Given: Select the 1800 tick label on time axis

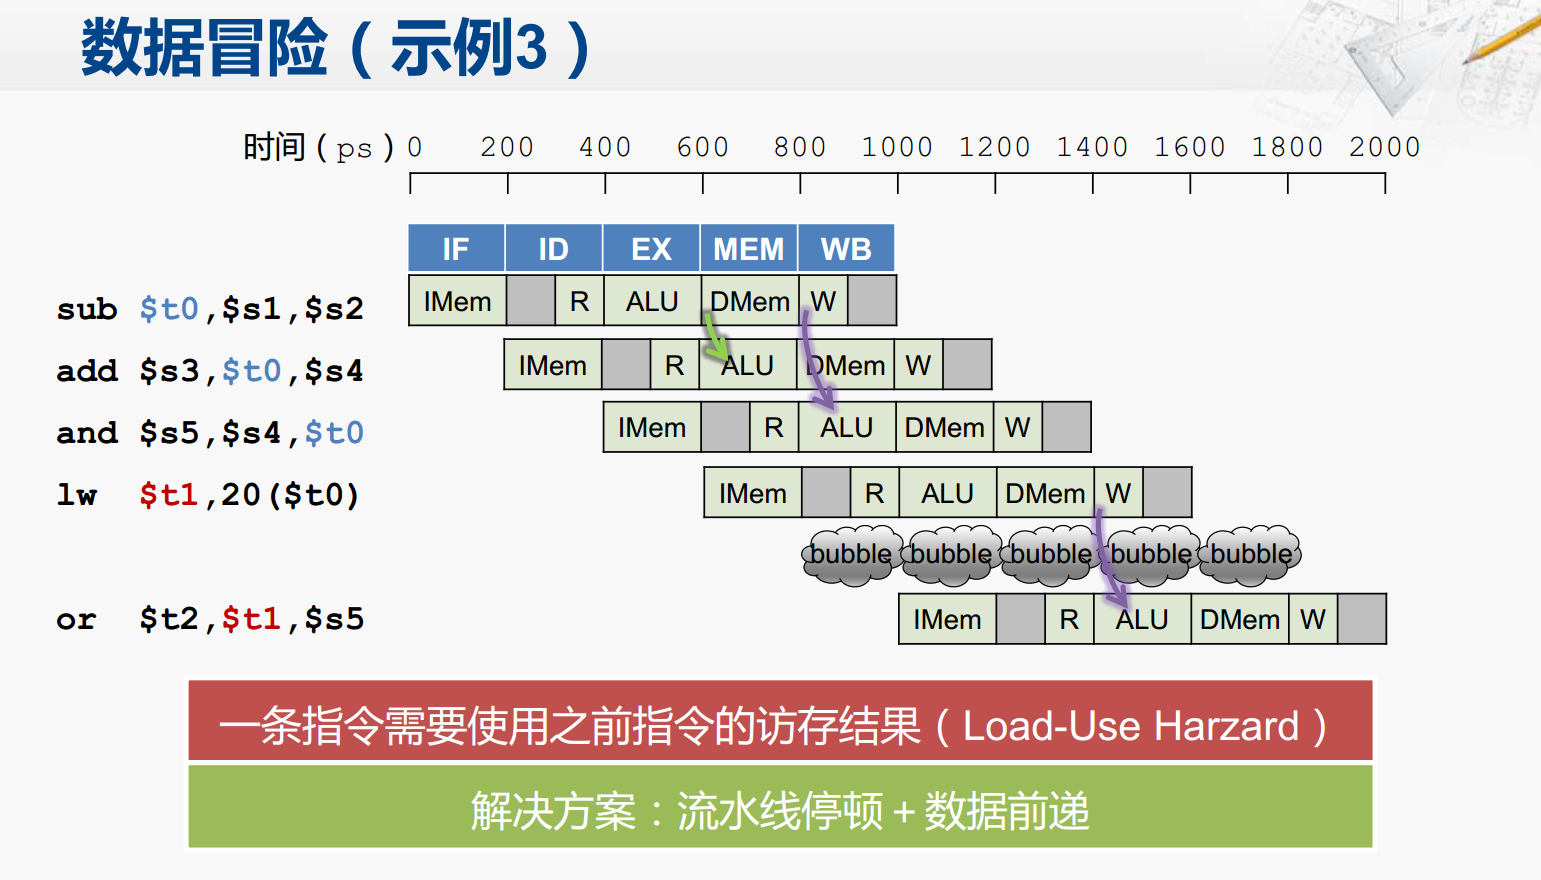Looking at the screenshot, I should coord(1288,147).
